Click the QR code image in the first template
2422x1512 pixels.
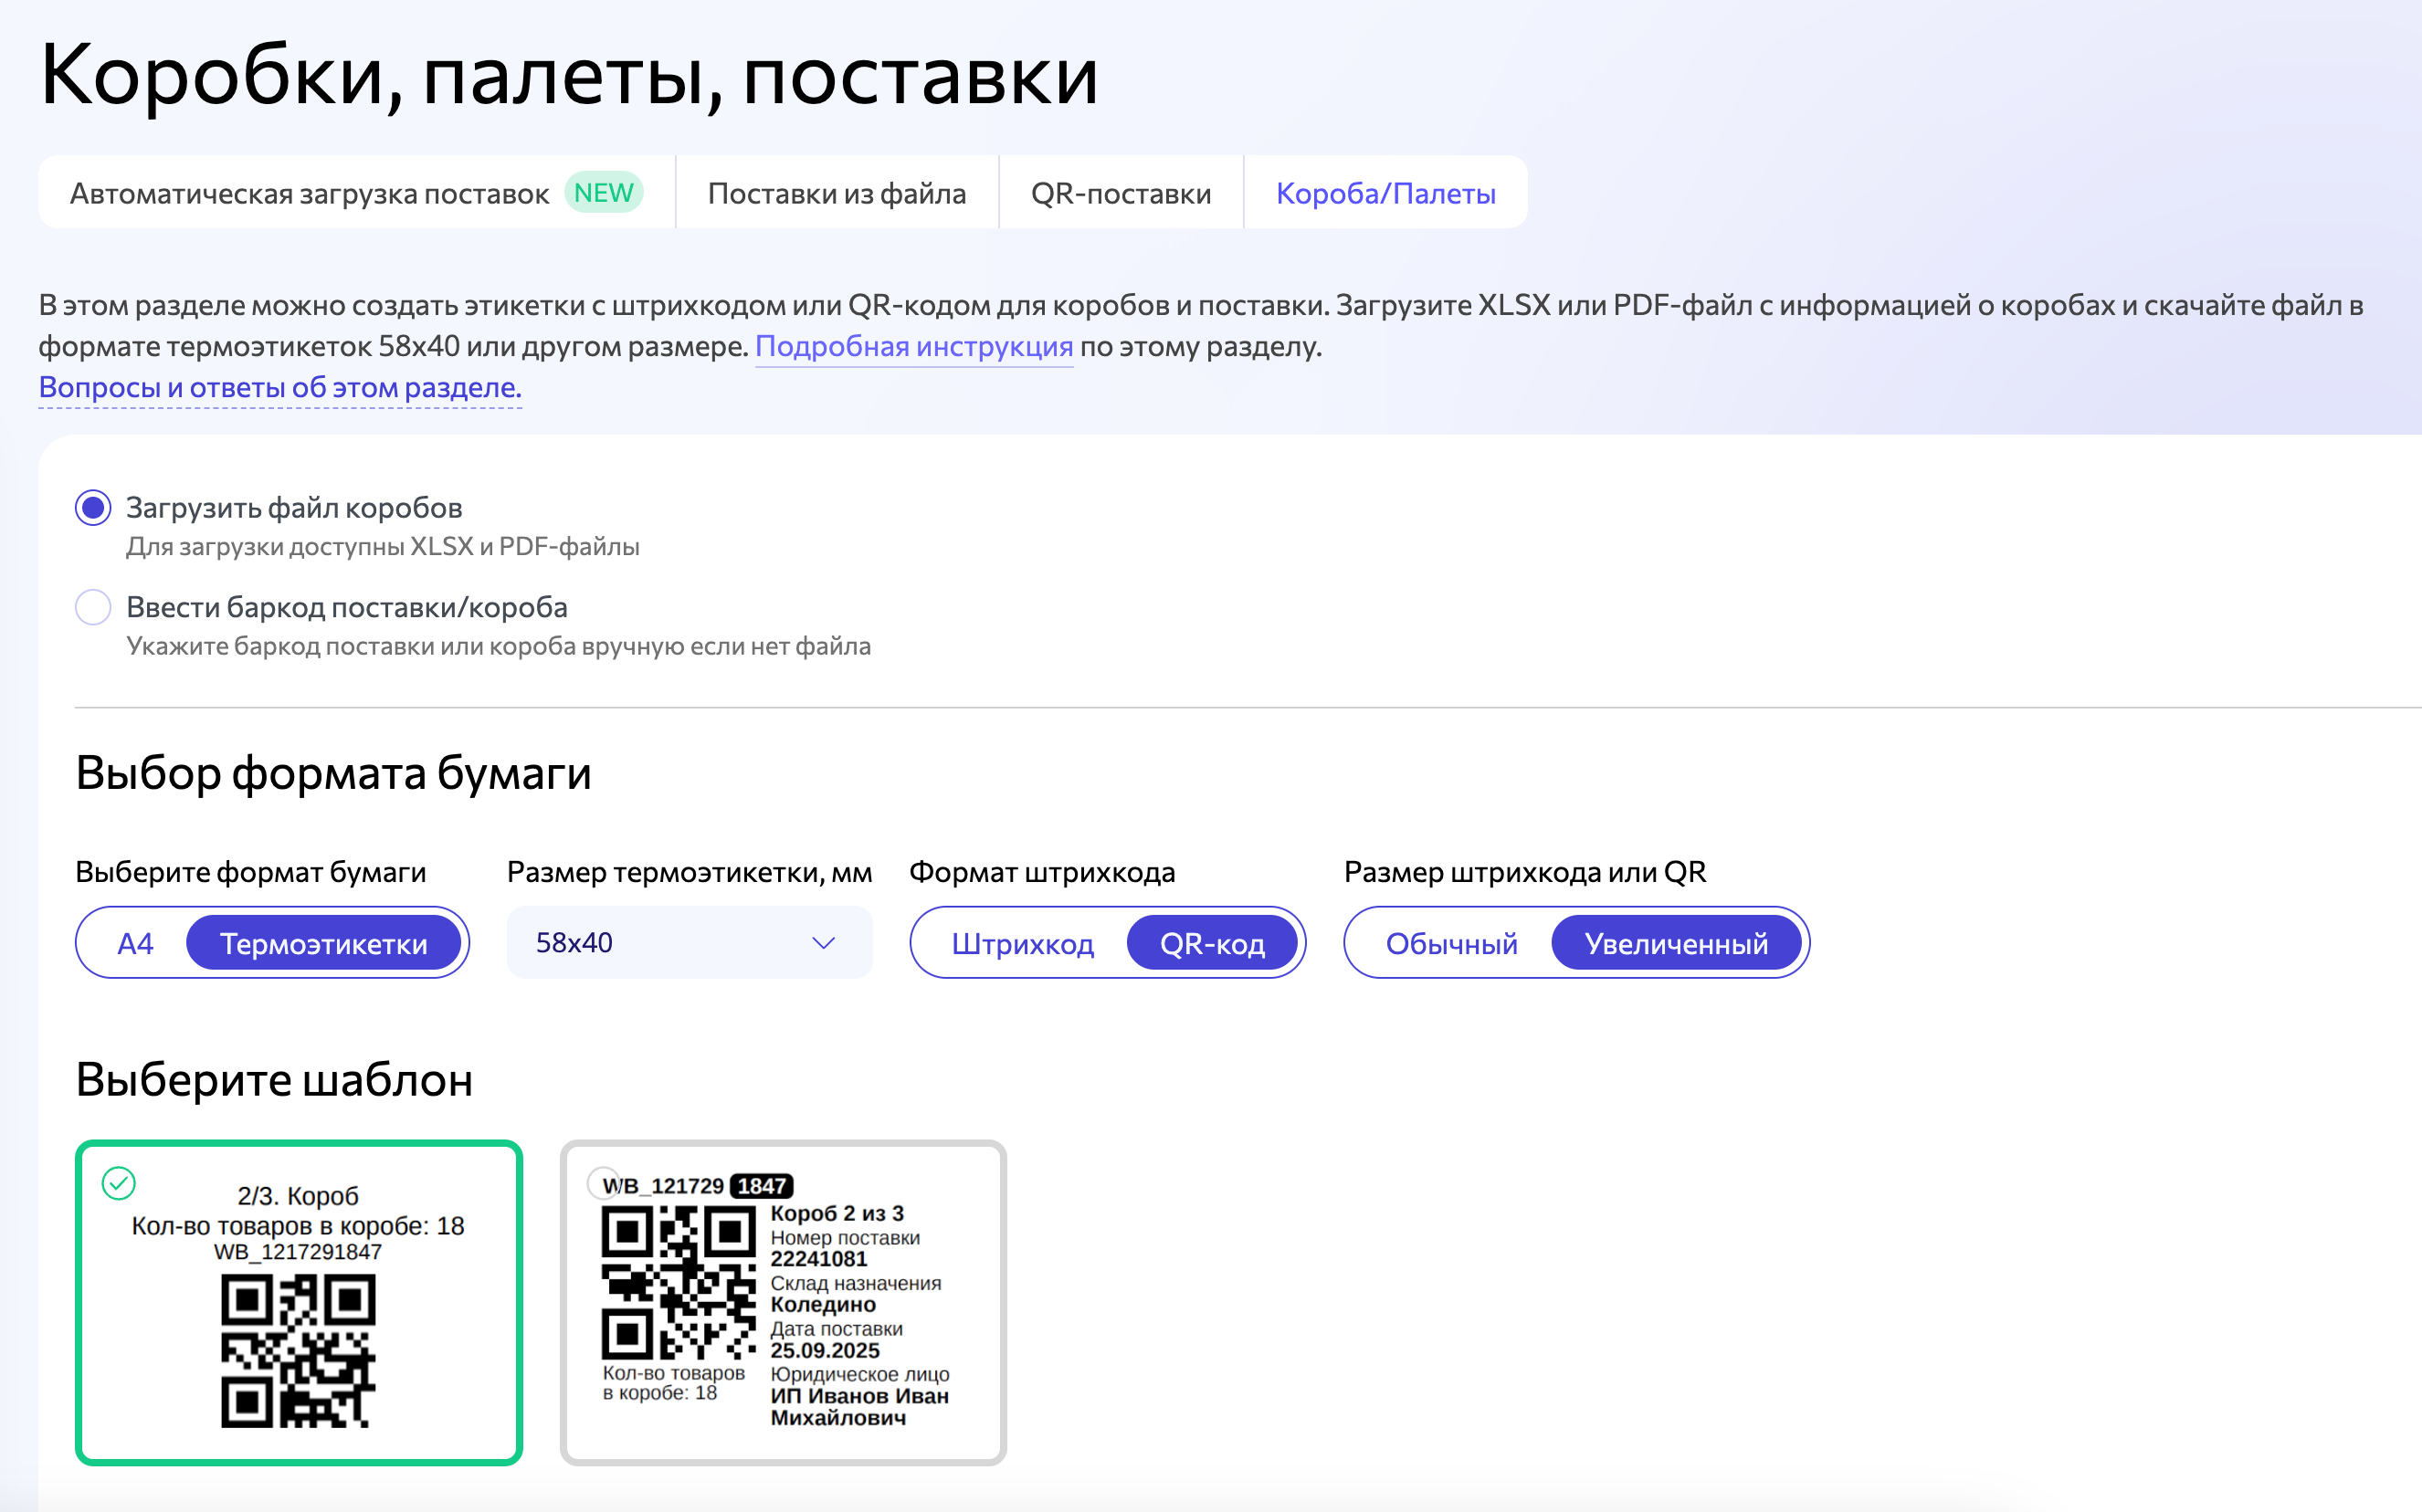click(299, 1352)
